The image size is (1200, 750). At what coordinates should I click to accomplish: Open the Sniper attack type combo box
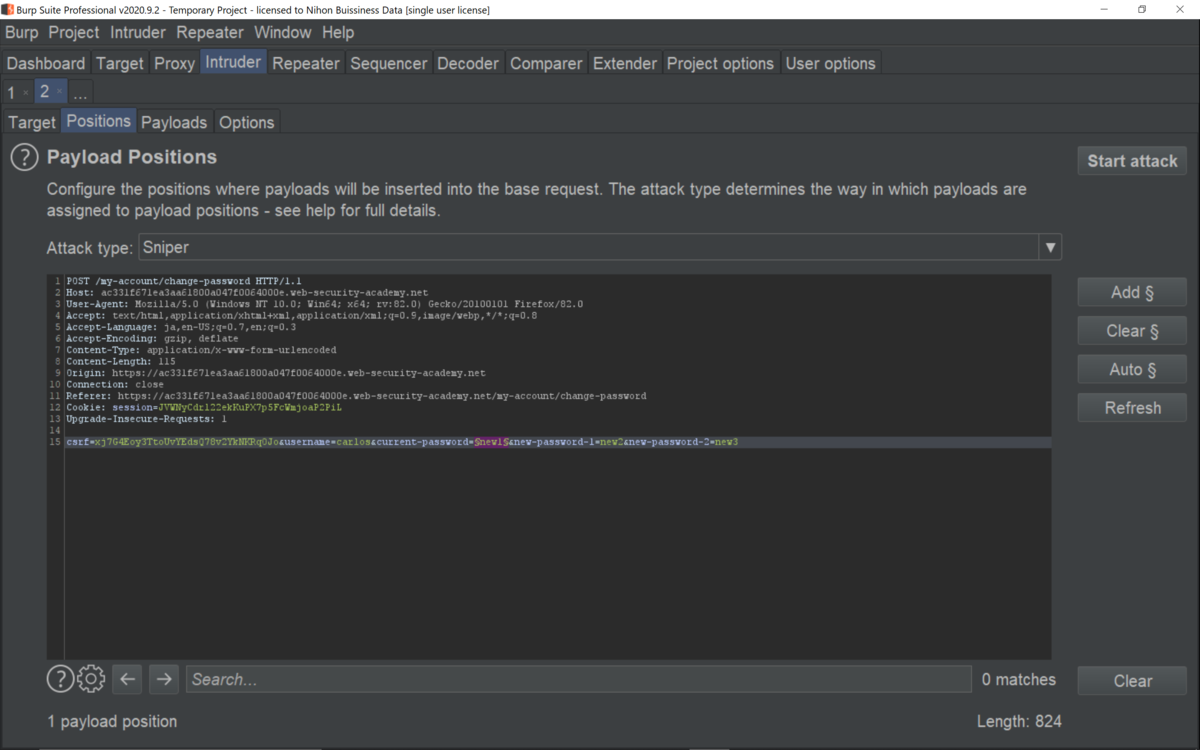(598, 247)
